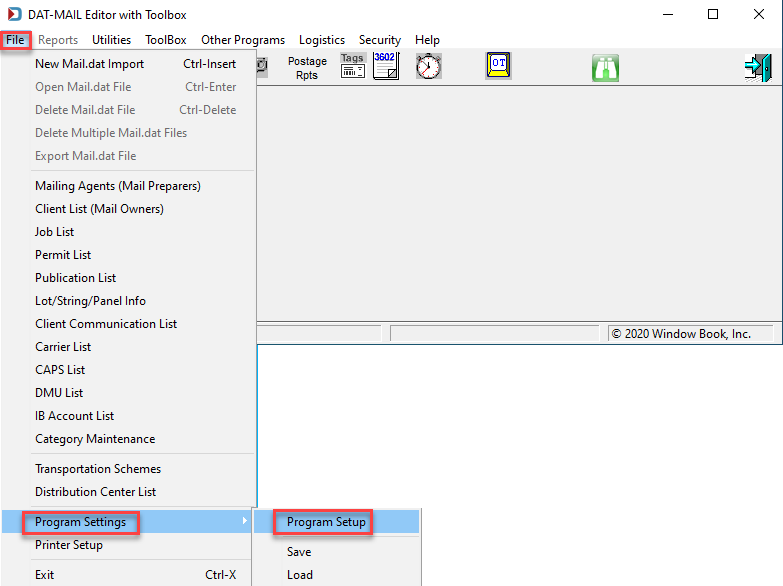Open the yellow OT icon
This screenshot has width=783, height=586.
coord(498,65)
